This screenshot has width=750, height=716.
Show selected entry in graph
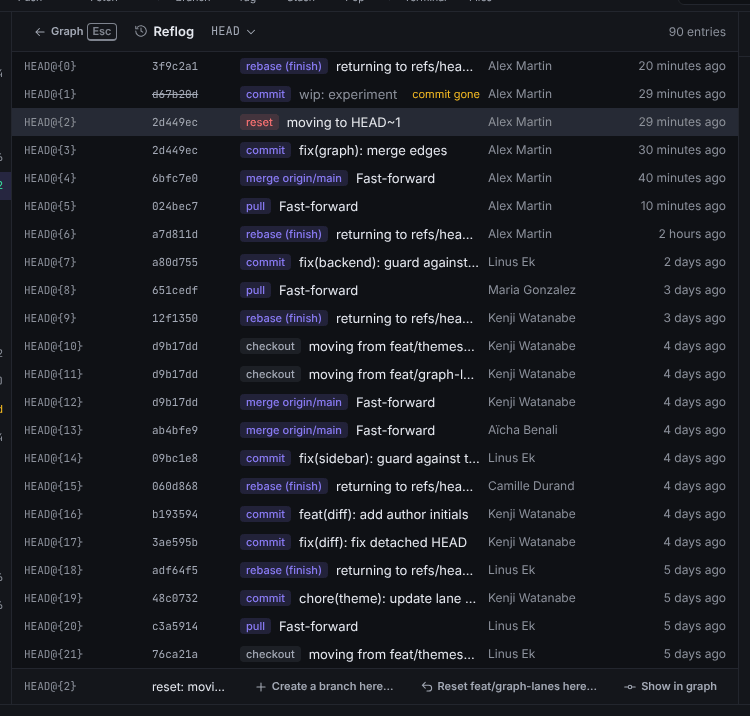point(670,686)
